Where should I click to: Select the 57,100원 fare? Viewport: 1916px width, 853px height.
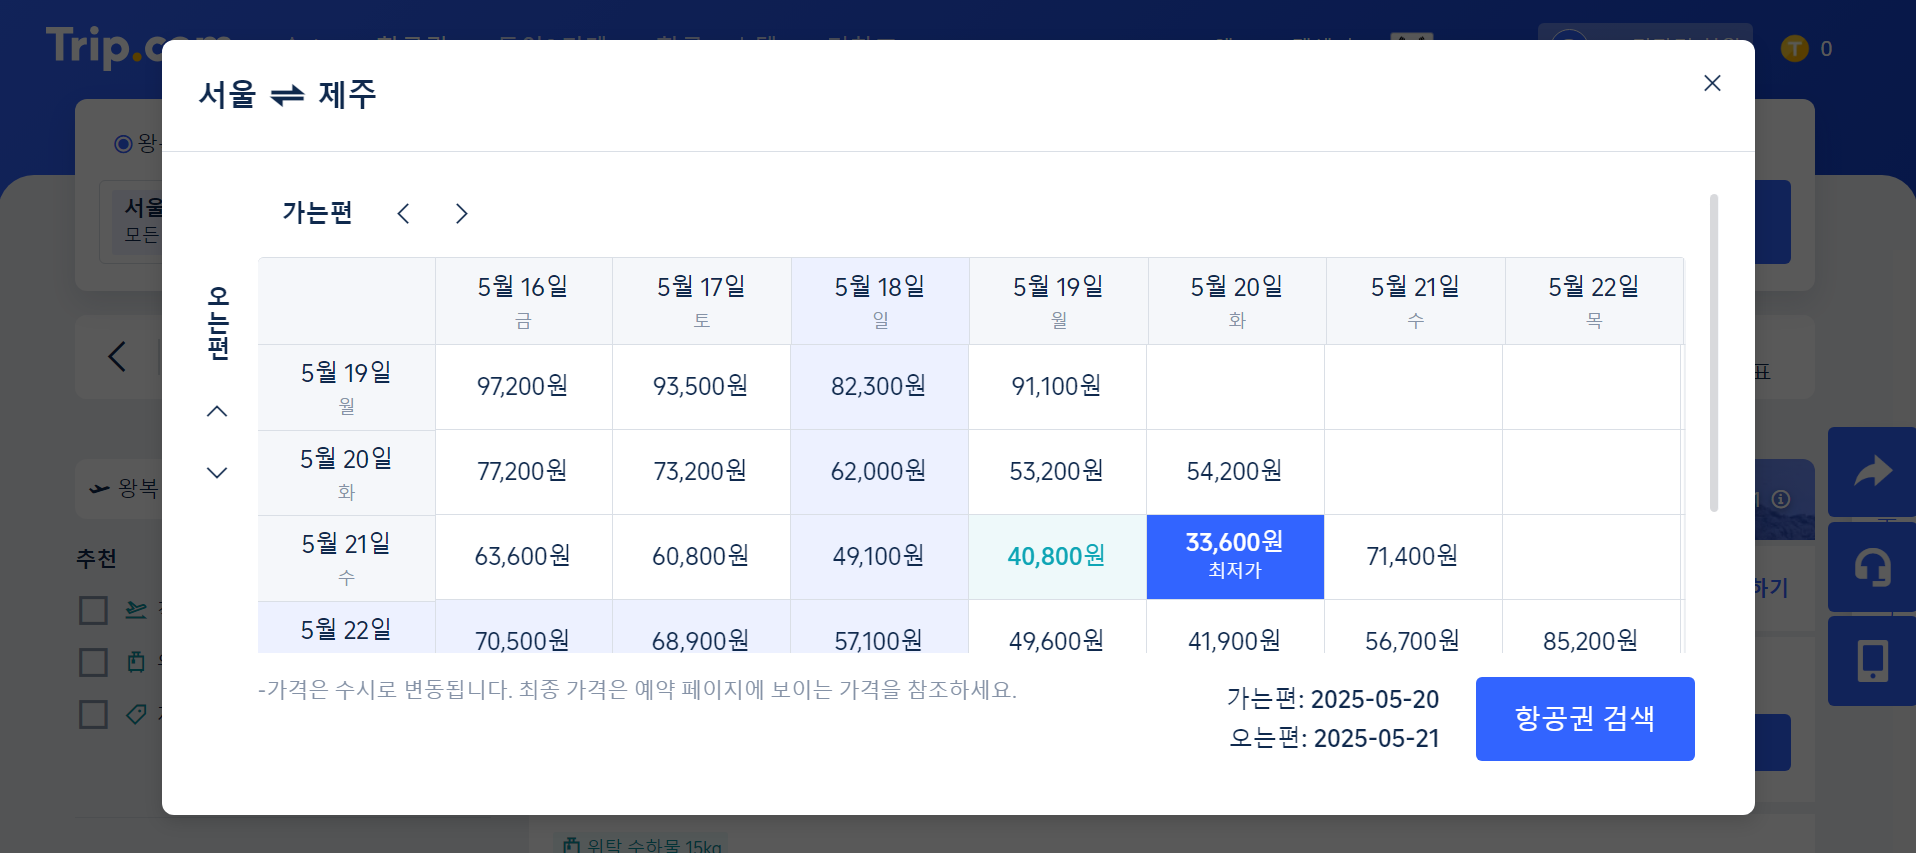click(x=879, y=629)
